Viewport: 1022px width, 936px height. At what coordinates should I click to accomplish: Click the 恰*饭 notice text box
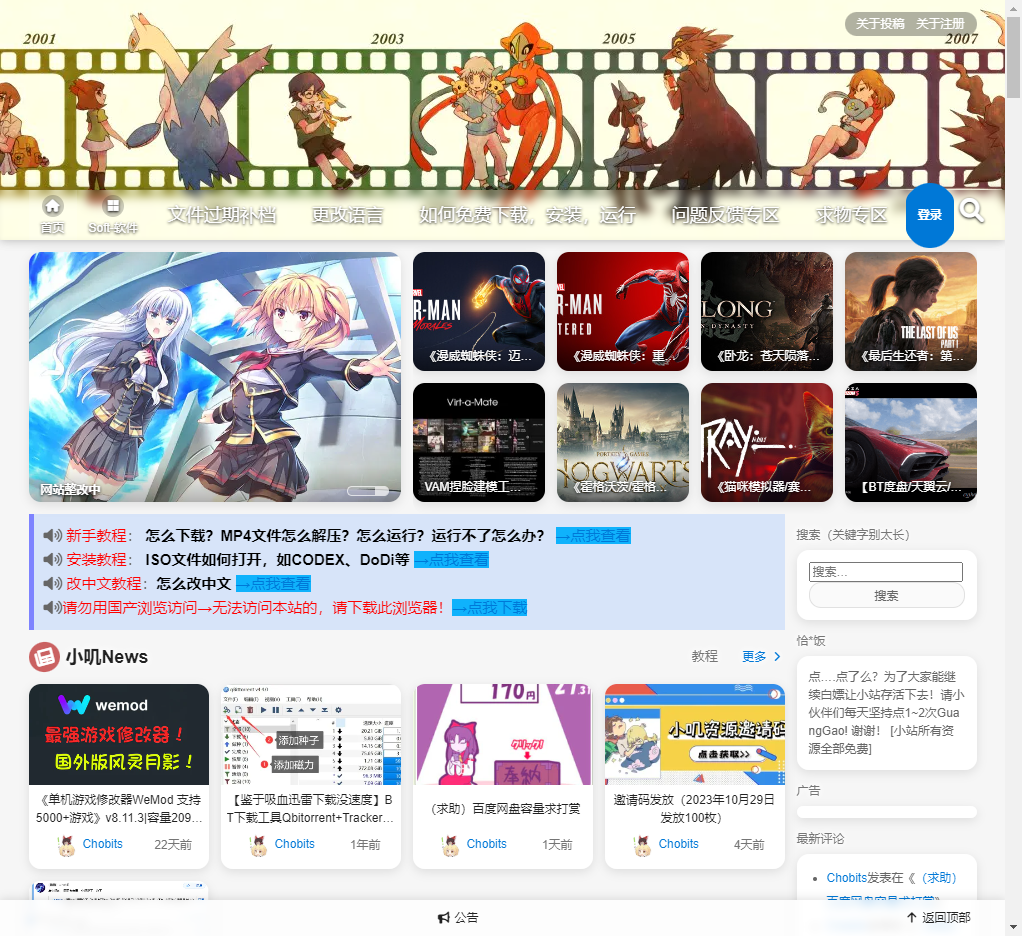(886, 712)
